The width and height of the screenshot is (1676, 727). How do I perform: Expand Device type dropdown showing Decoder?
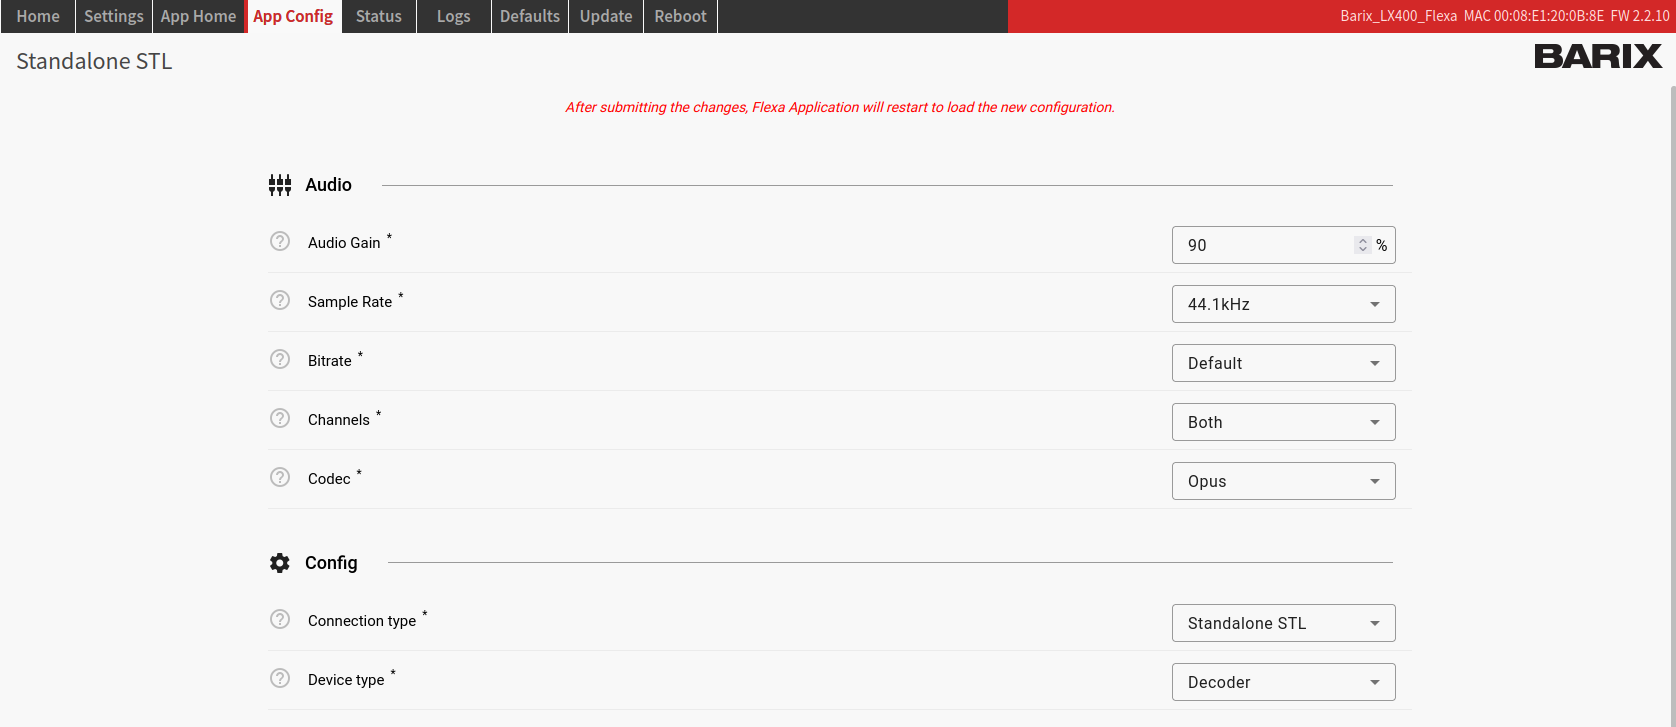coord(1283,682)
